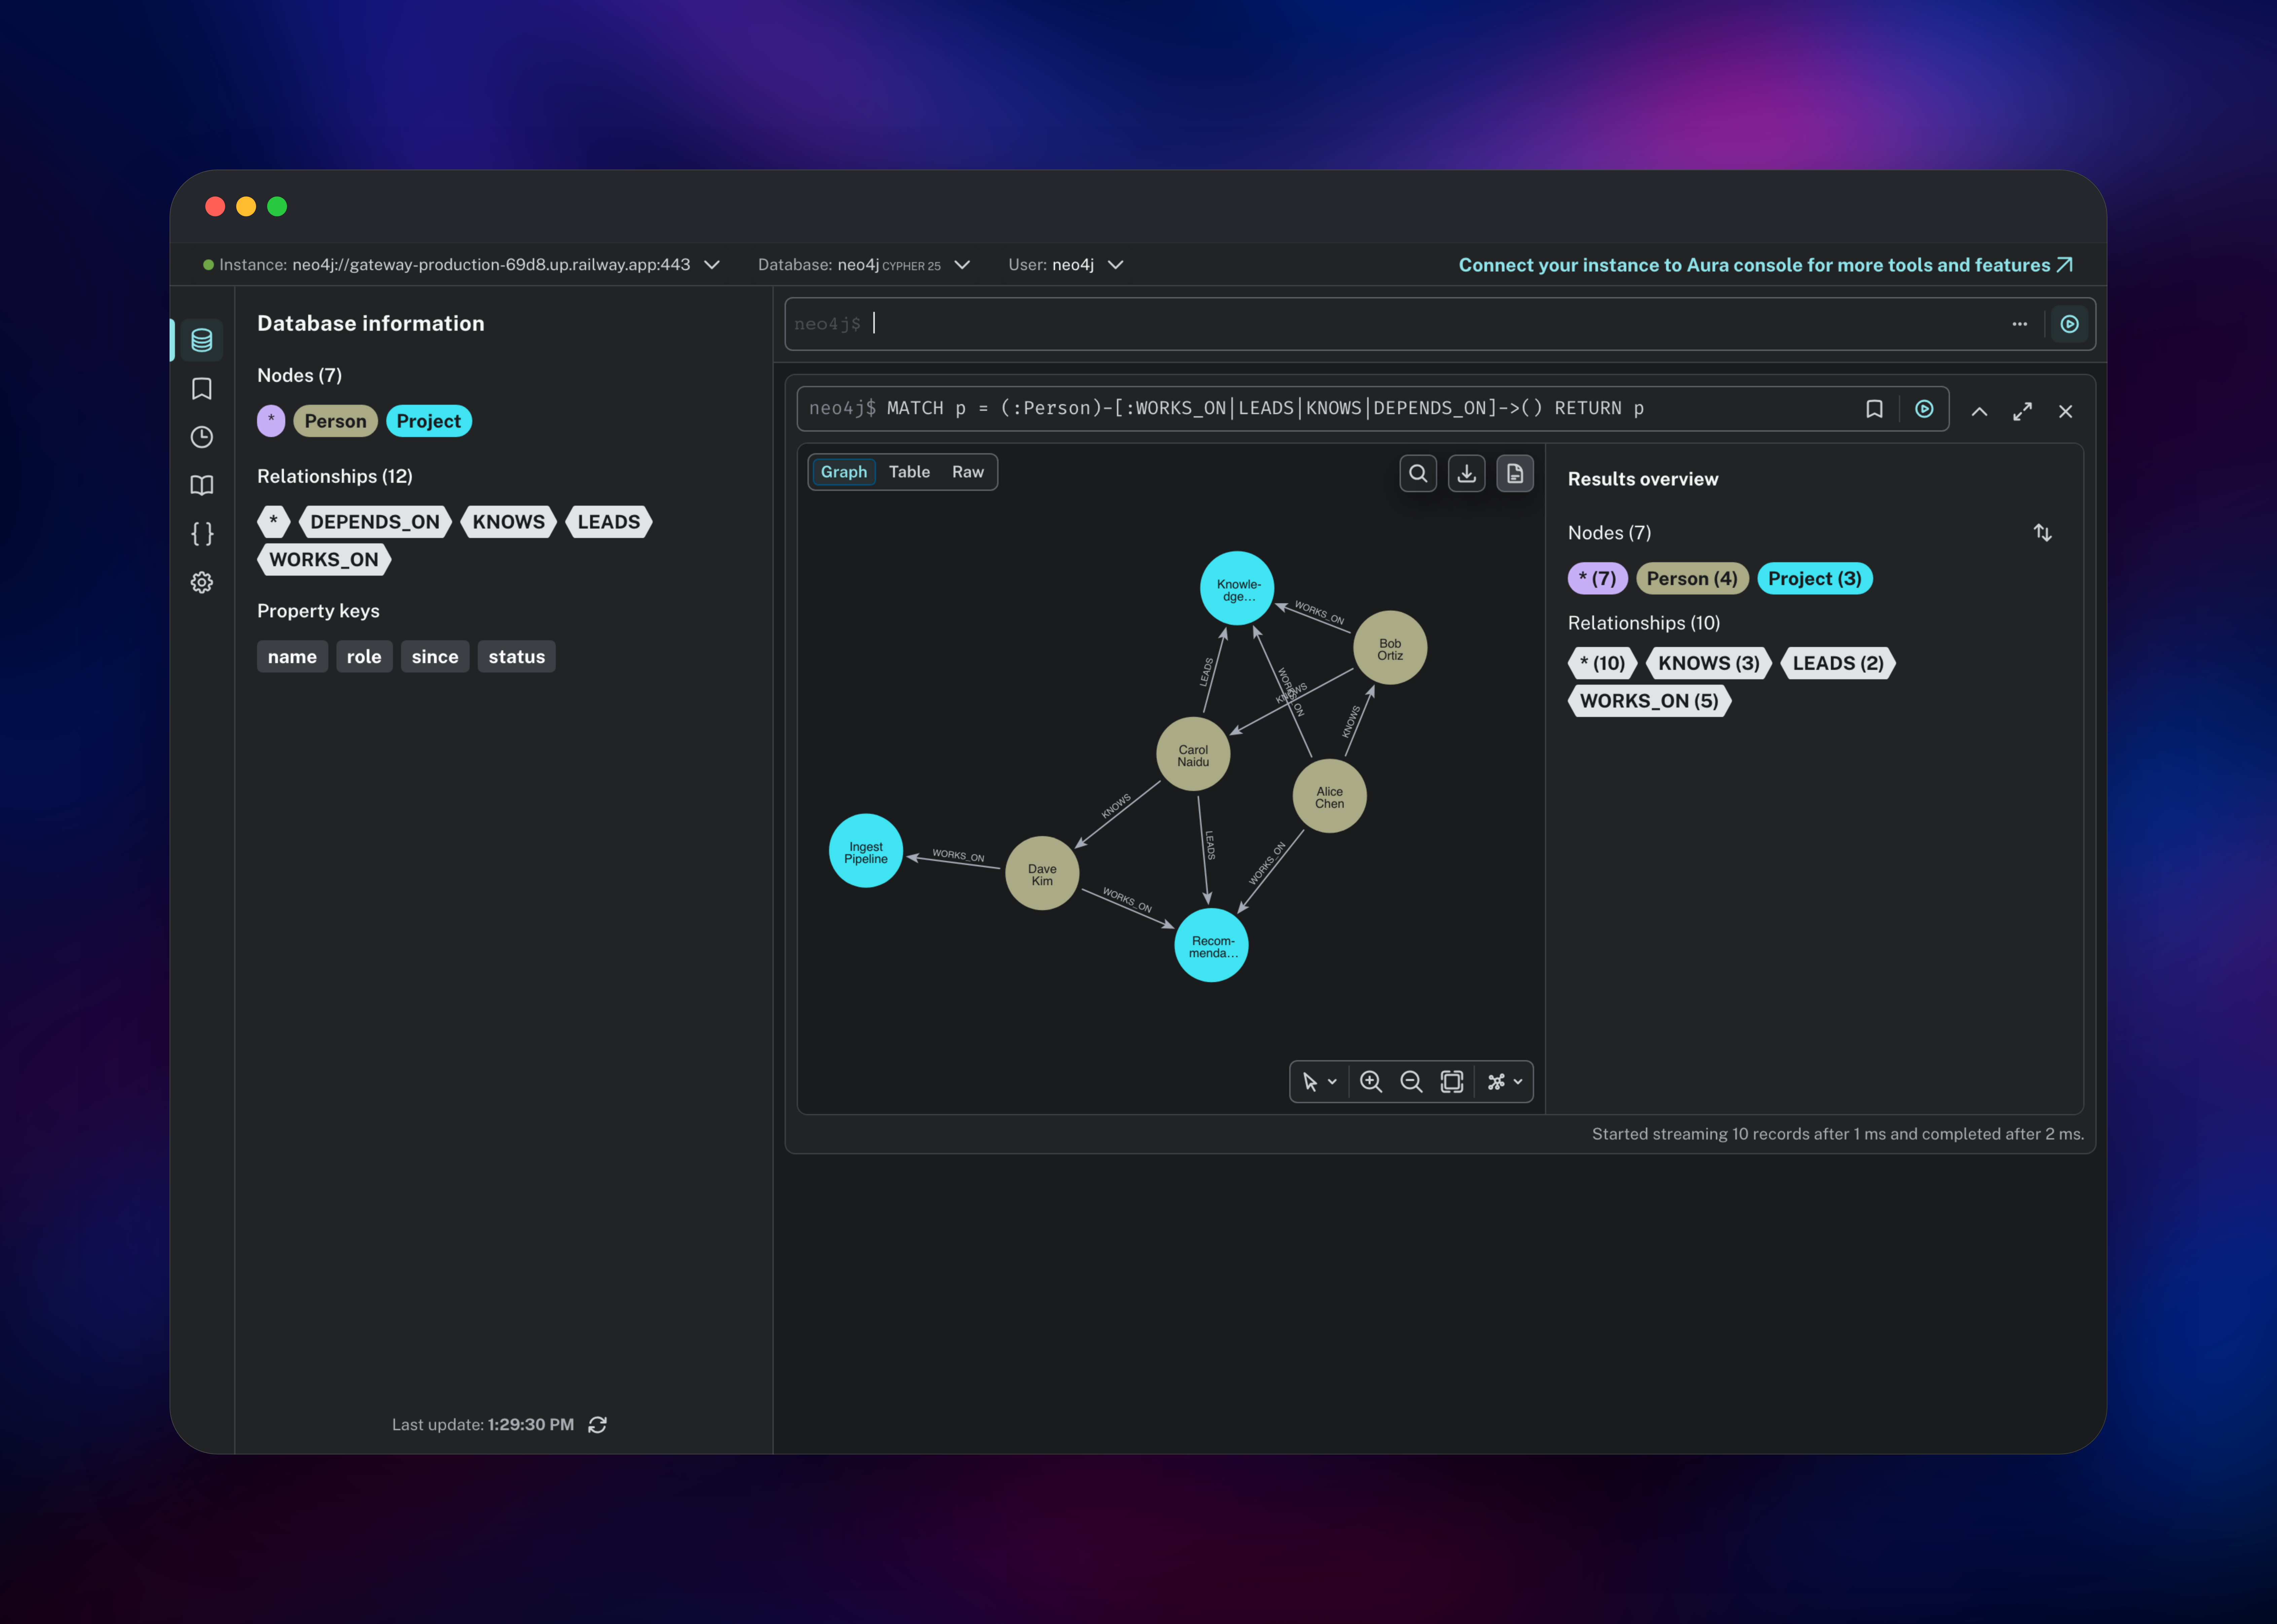This screenshot has height=1624, width=2277.
Task: Open the pointer selection mode dropdown
Action: pyautogui.click(x=1319, y=1082)
